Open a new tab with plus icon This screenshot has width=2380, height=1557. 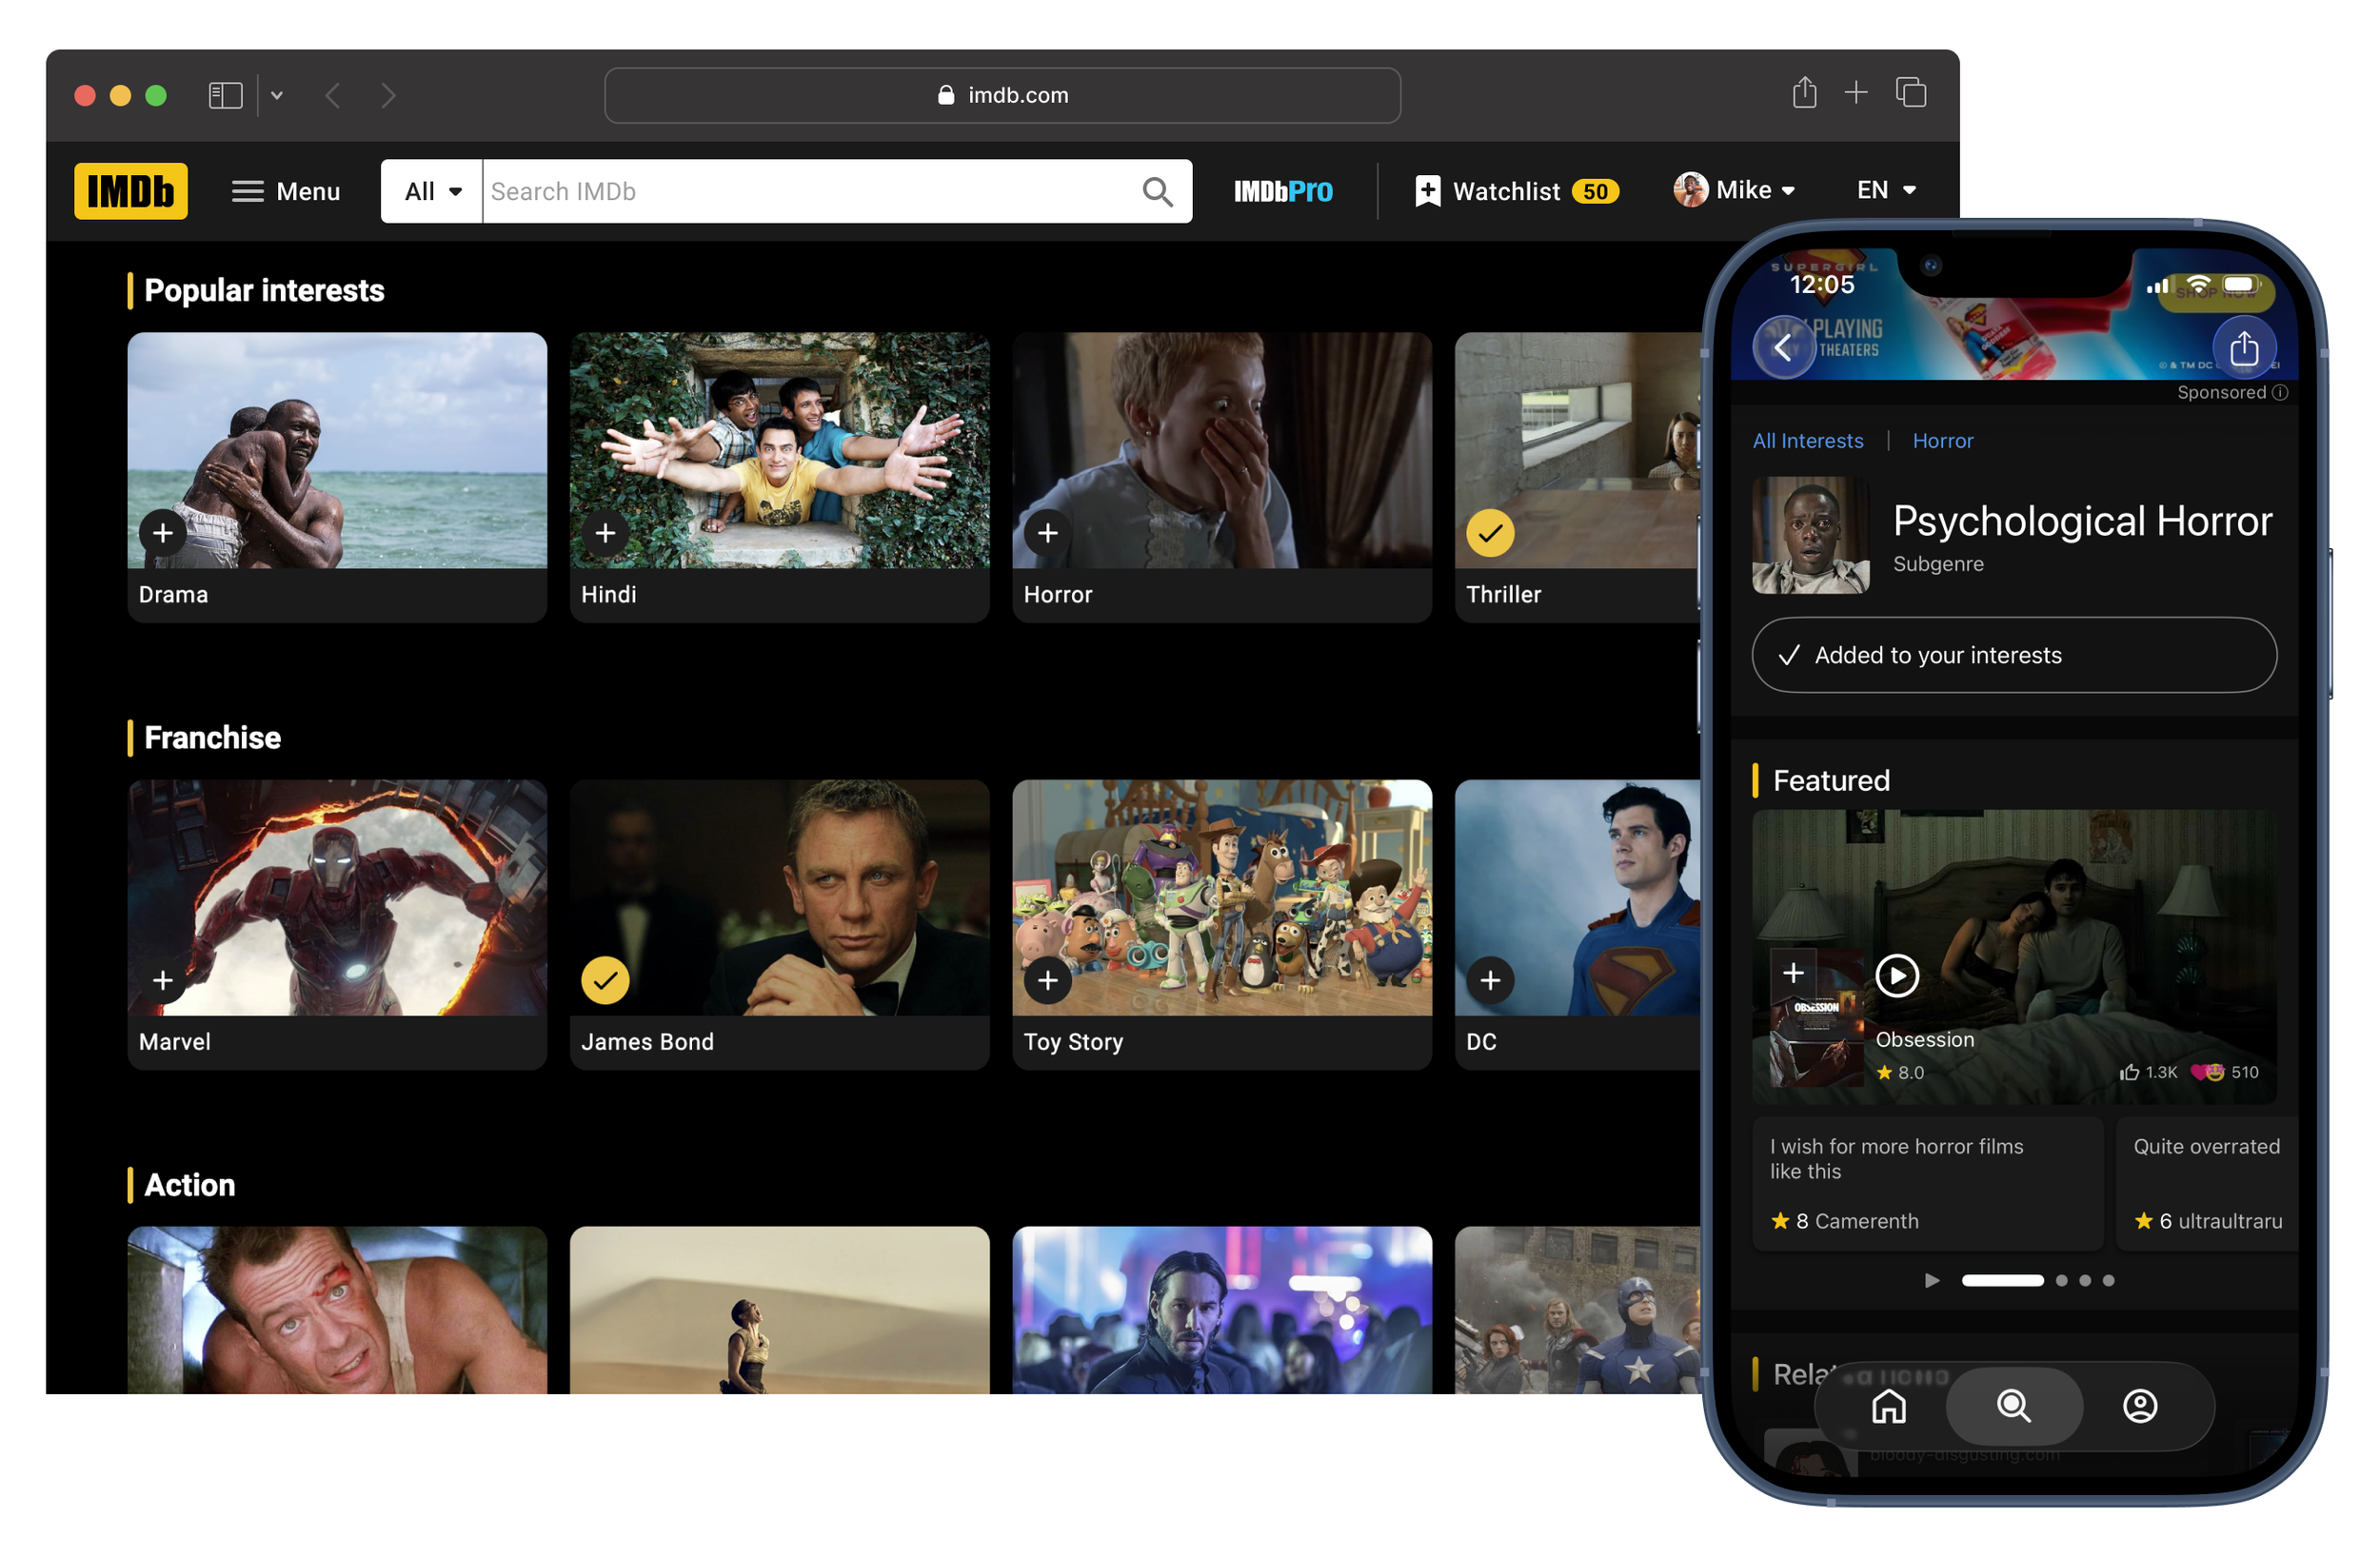tap(1856, 93)
